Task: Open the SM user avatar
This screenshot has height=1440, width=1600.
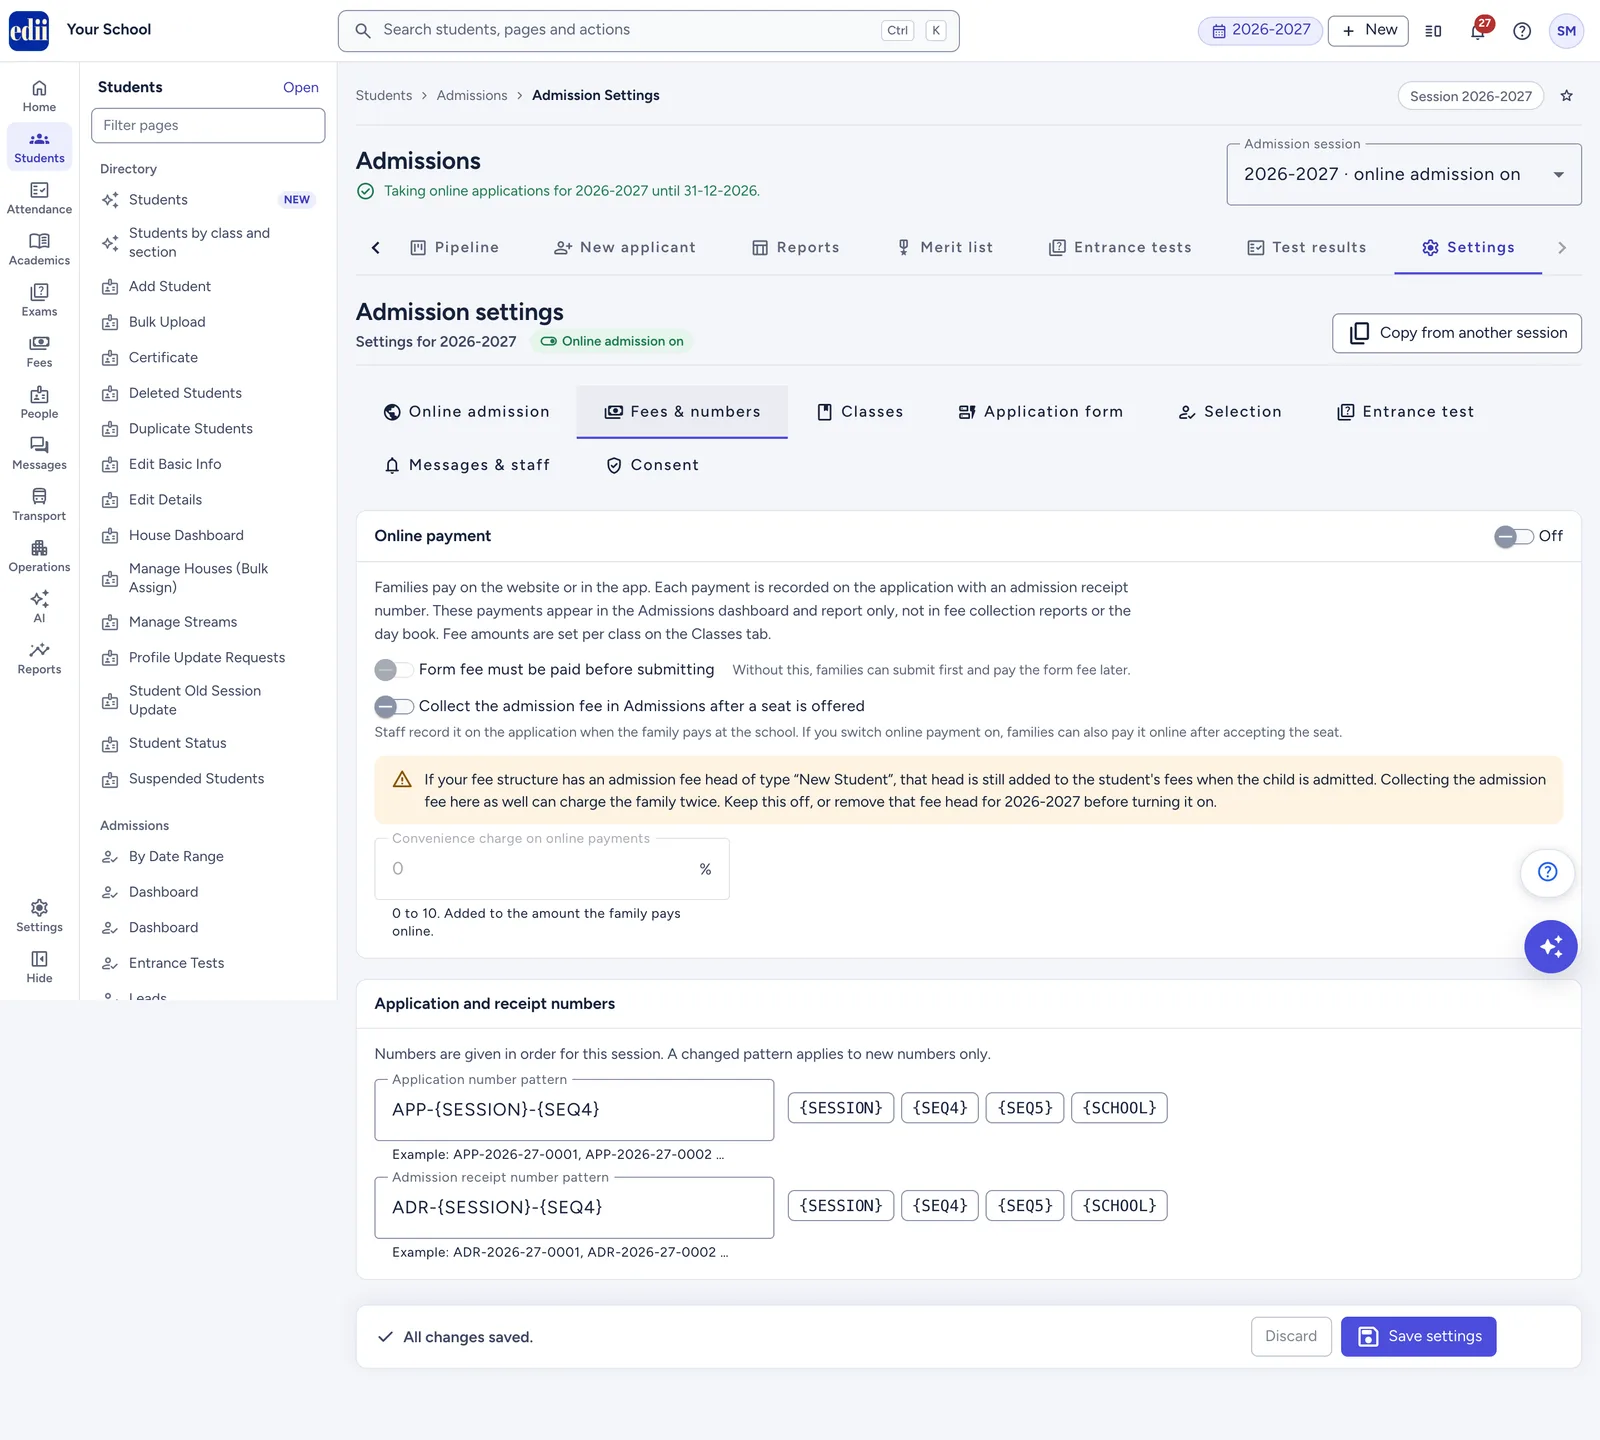Action: coord(1566,31)
